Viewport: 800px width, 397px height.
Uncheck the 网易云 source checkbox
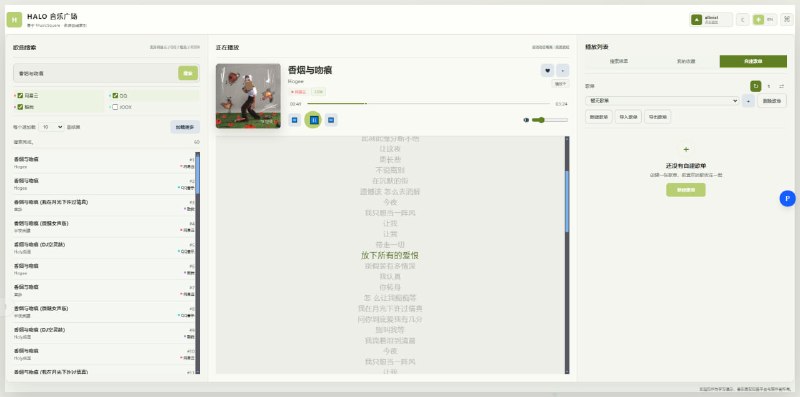pos(20,95)
